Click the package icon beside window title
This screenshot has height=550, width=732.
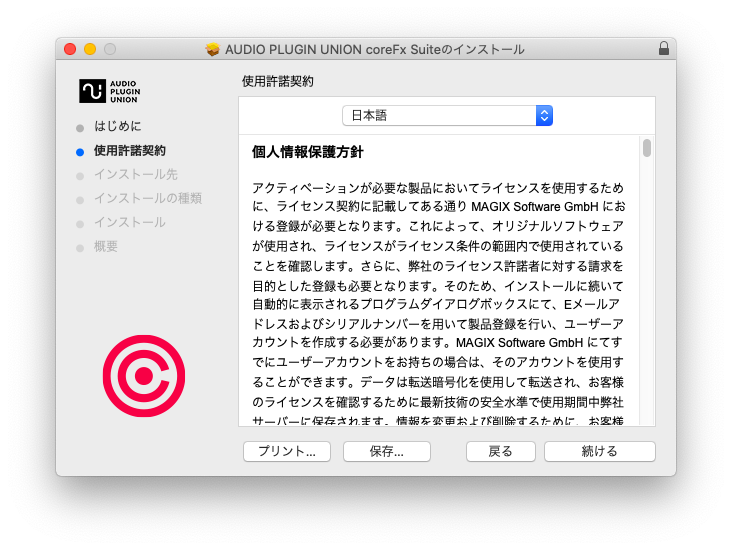[x=212, y=49]
